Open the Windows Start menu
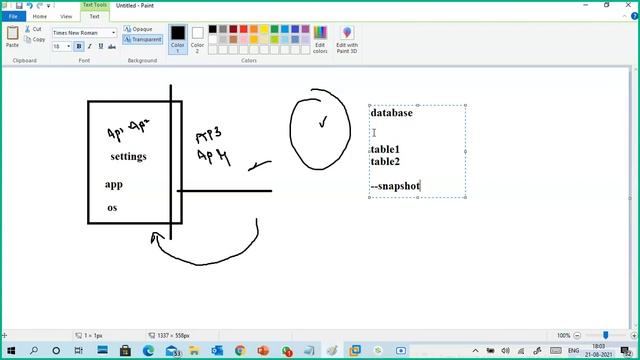Screen dimensions: 640x360 [11, 351]
